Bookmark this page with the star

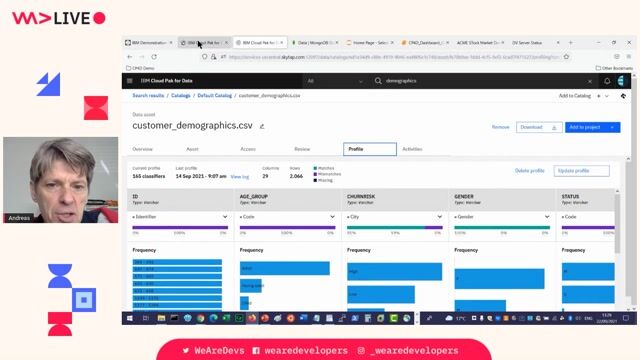point(566,57)
